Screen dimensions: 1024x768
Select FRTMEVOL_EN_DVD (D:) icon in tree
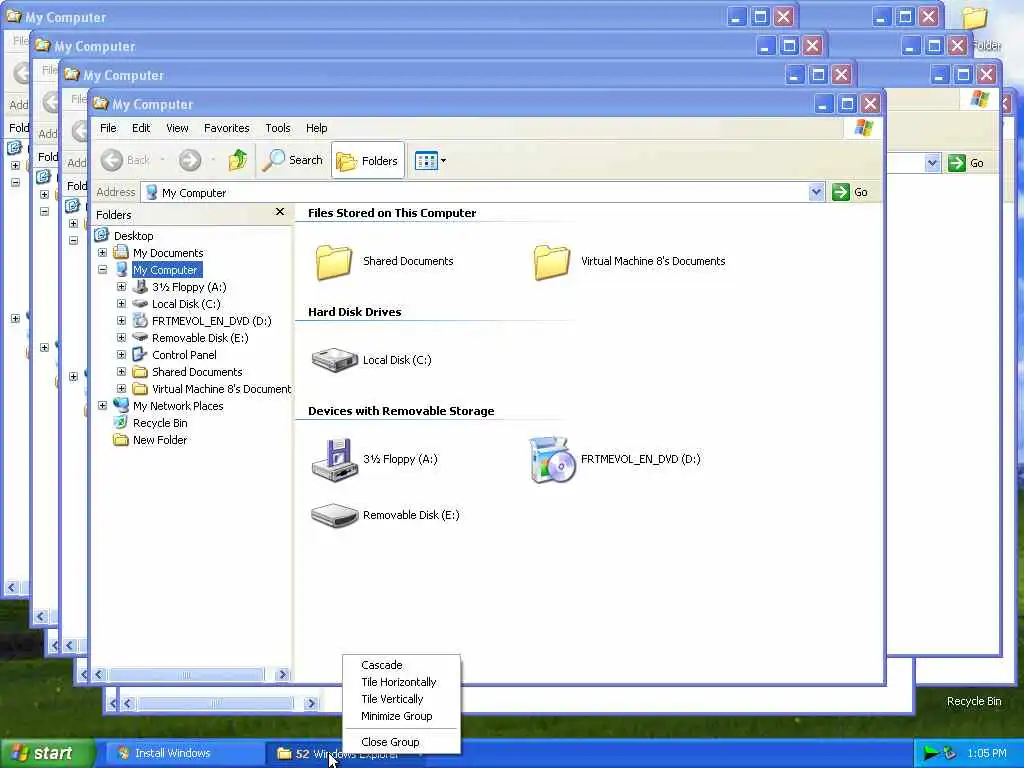(140, 320)
